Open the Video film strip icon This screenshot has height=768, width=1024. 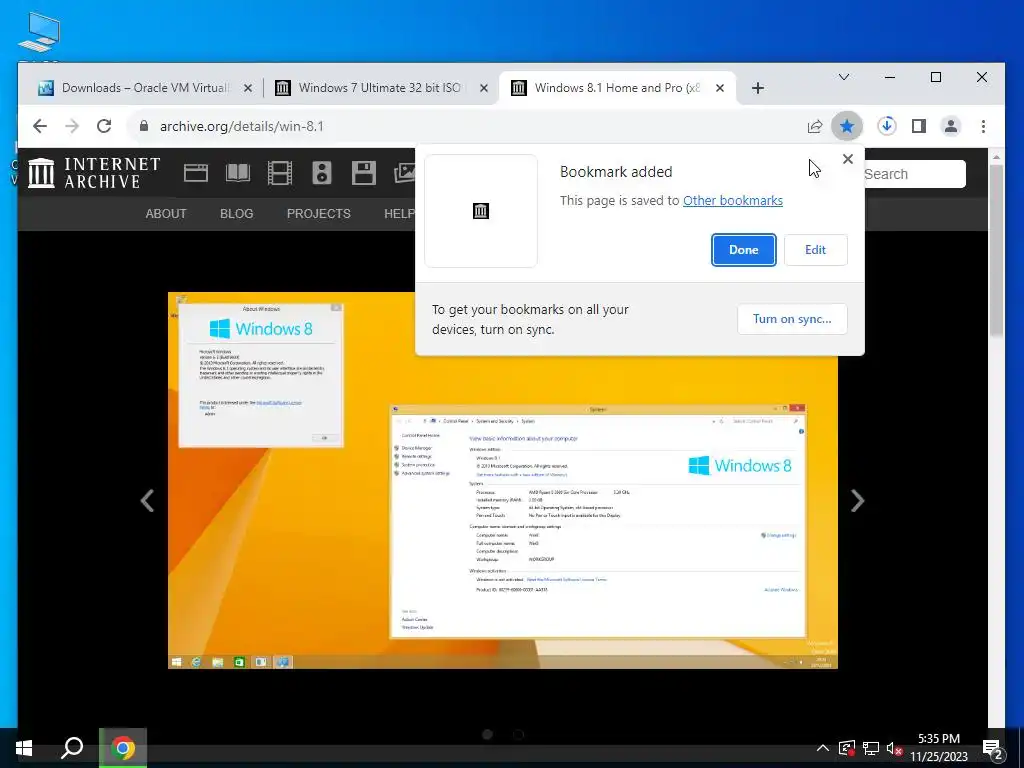[280, 173]
